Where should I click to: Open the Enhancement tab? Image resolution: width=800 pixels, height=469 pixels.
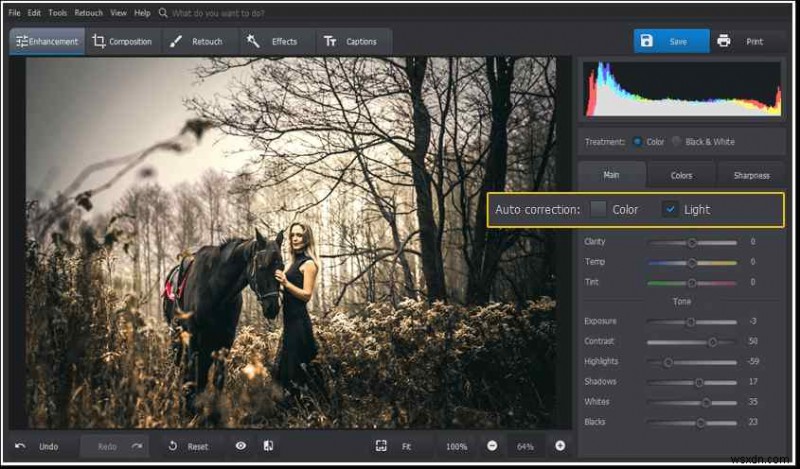(47, 41)
